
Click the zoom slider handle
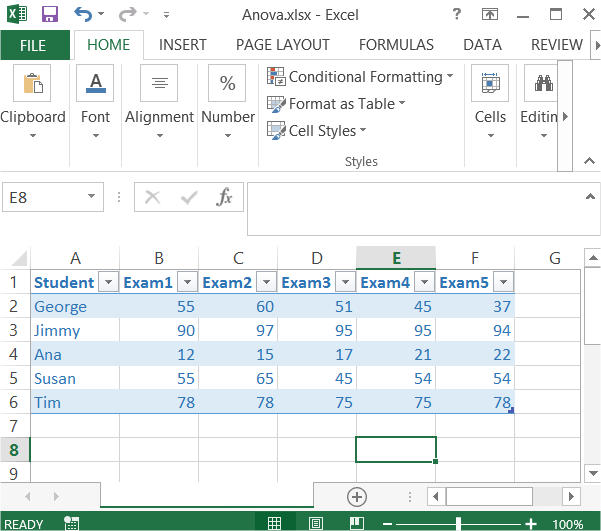[x=458, y=523]
